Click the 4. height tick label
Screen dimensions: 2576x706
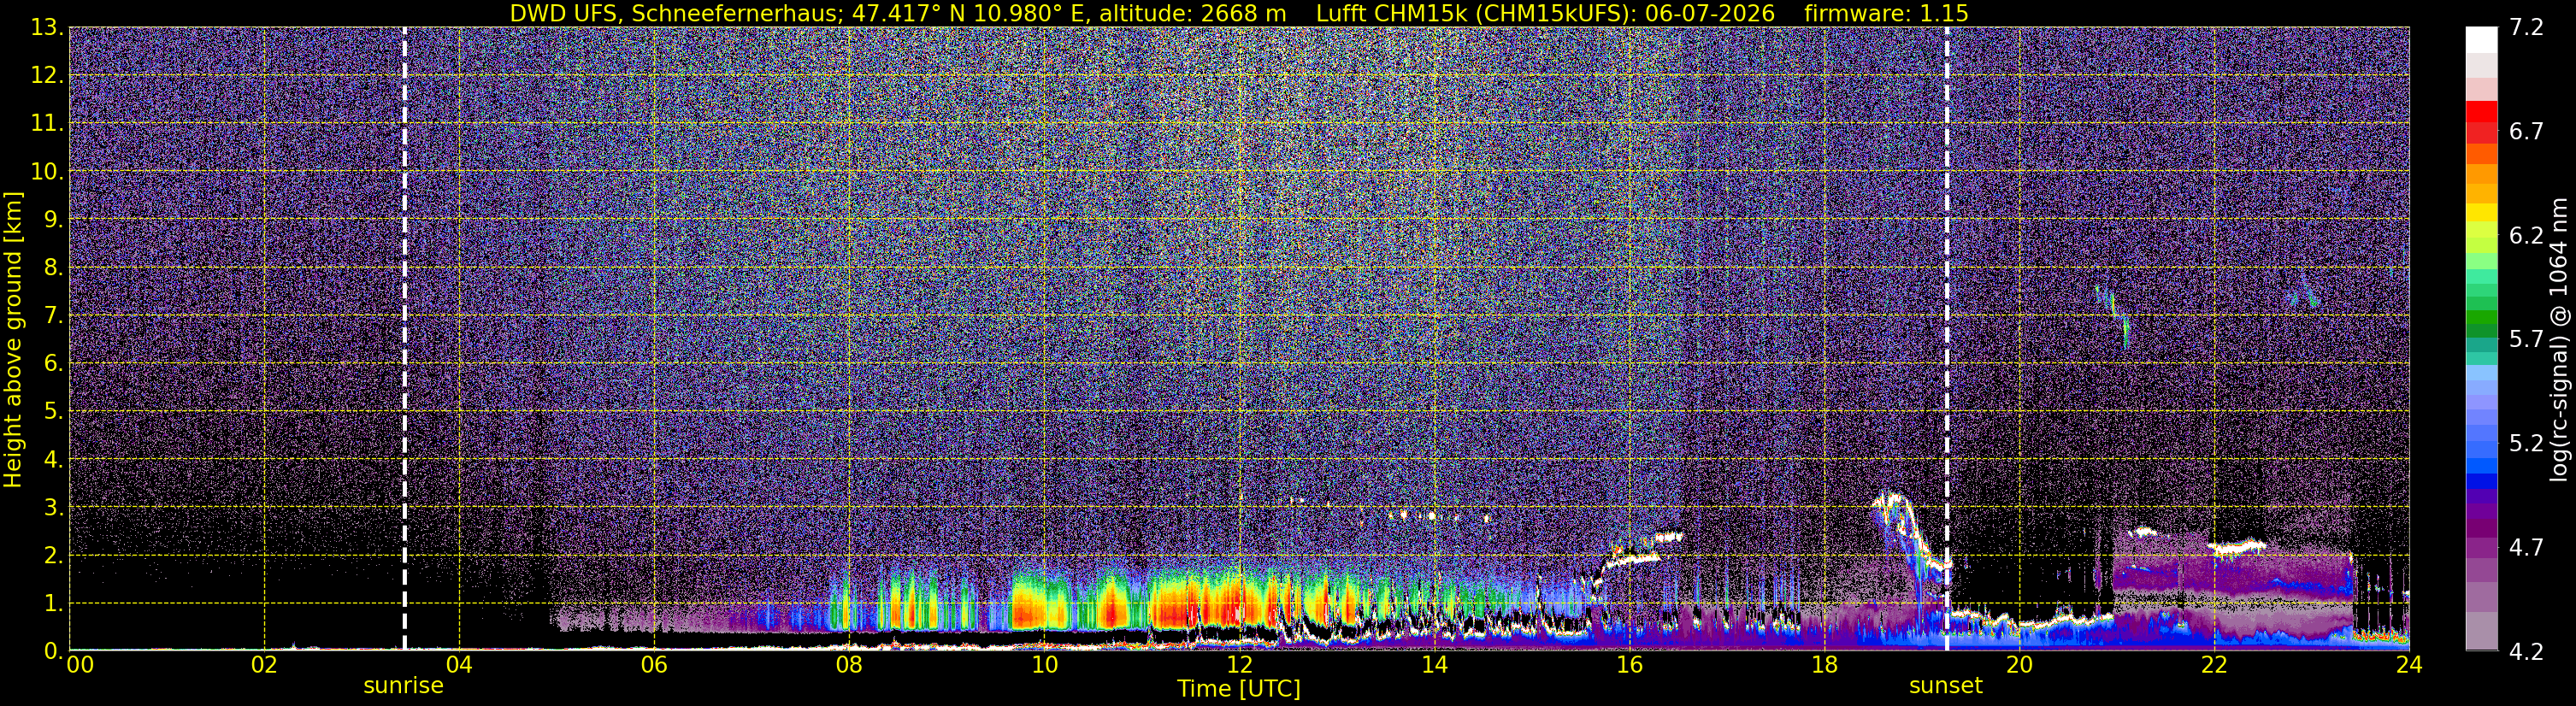[53, 460]
